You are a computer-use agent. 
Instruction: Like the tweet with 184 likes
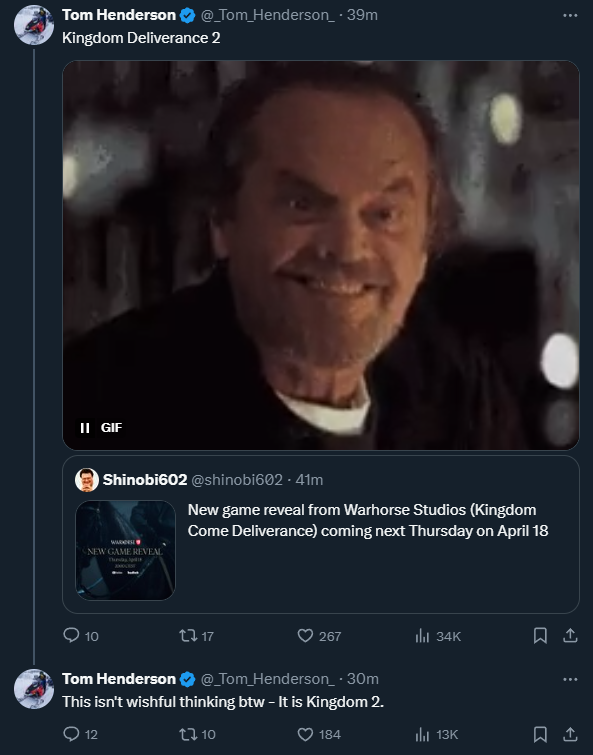click(305, 734)
